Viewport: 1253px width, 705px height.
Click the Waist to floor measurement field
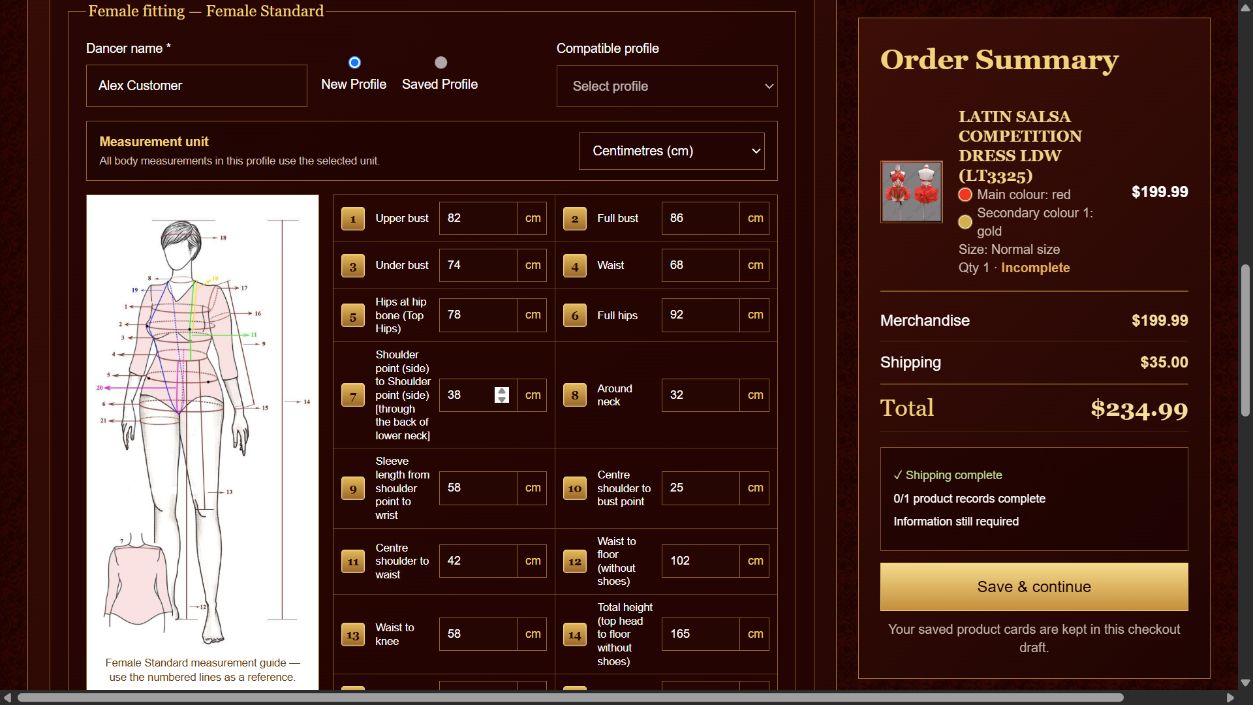(x=701, y=561)
